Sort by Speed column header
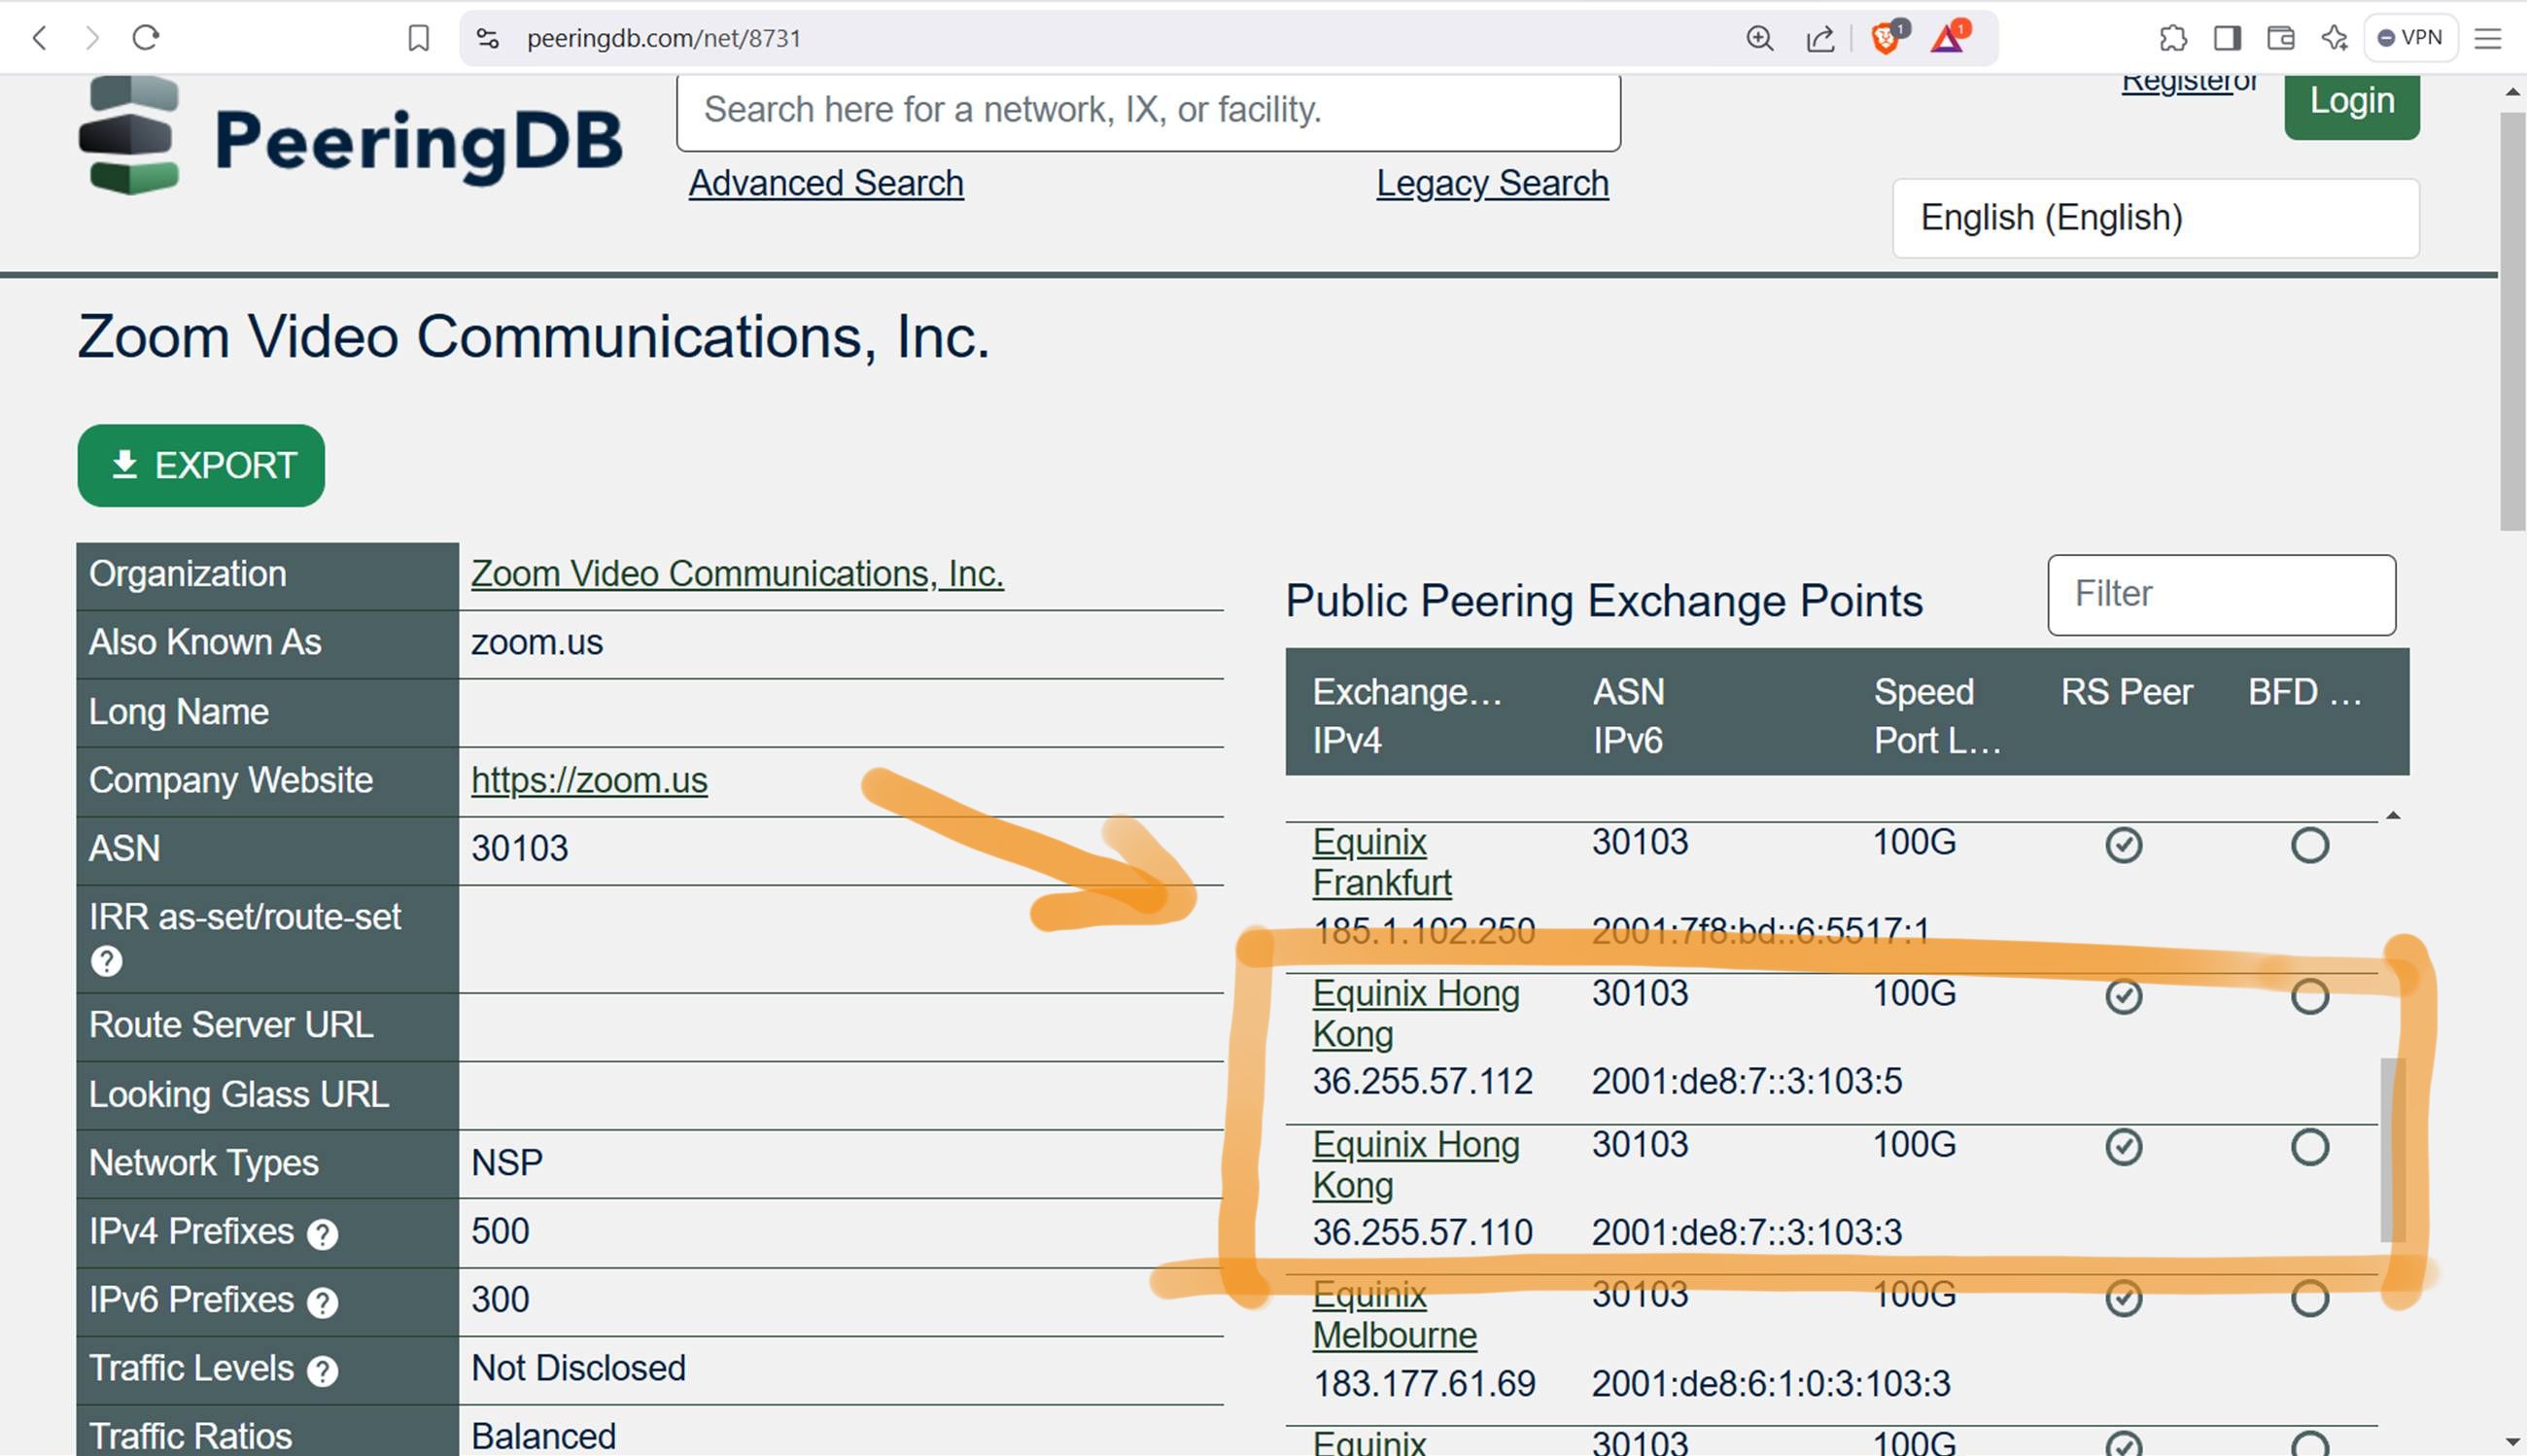 point(1923,692)
